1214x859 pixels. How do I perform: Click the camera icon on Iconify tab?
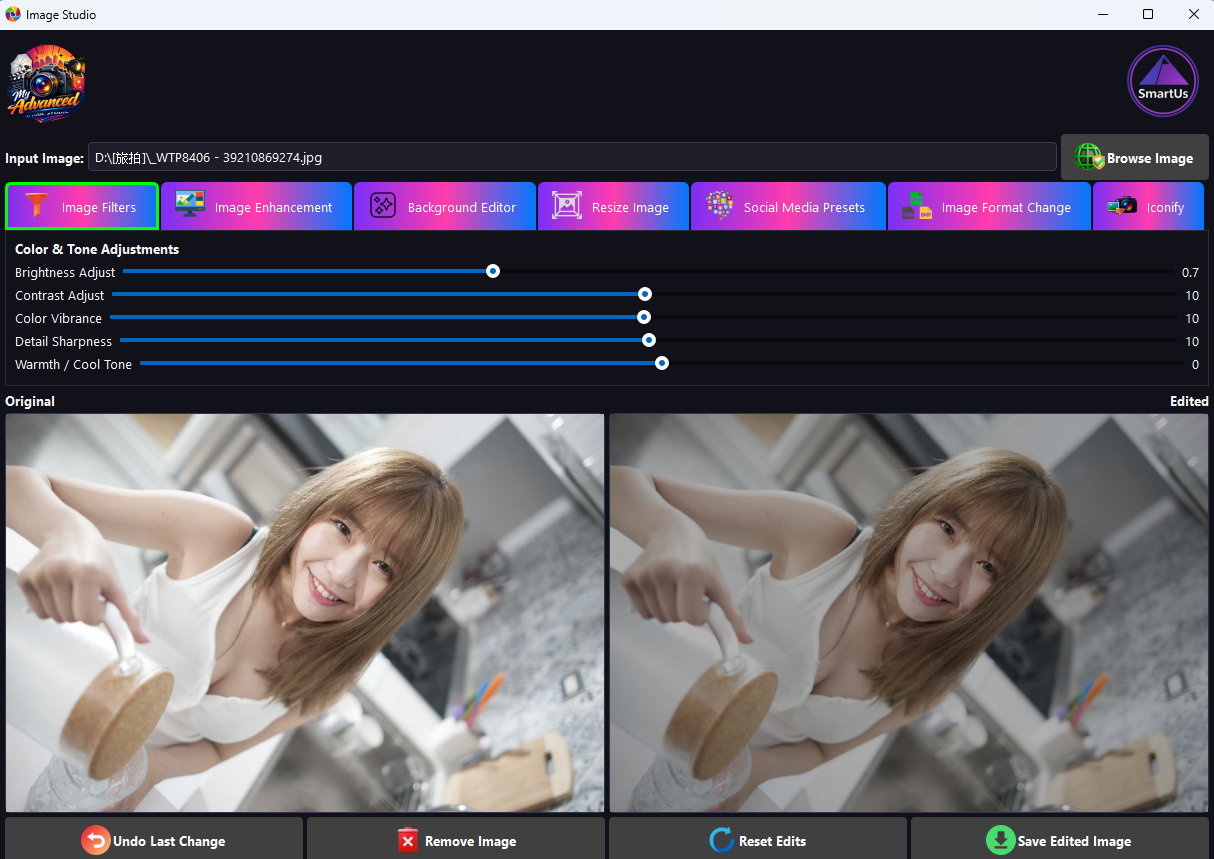1122,206
